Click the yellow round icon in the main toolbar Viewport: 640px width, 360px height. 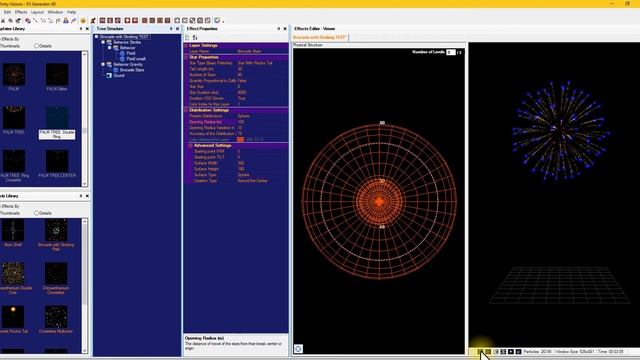(83, 20)
